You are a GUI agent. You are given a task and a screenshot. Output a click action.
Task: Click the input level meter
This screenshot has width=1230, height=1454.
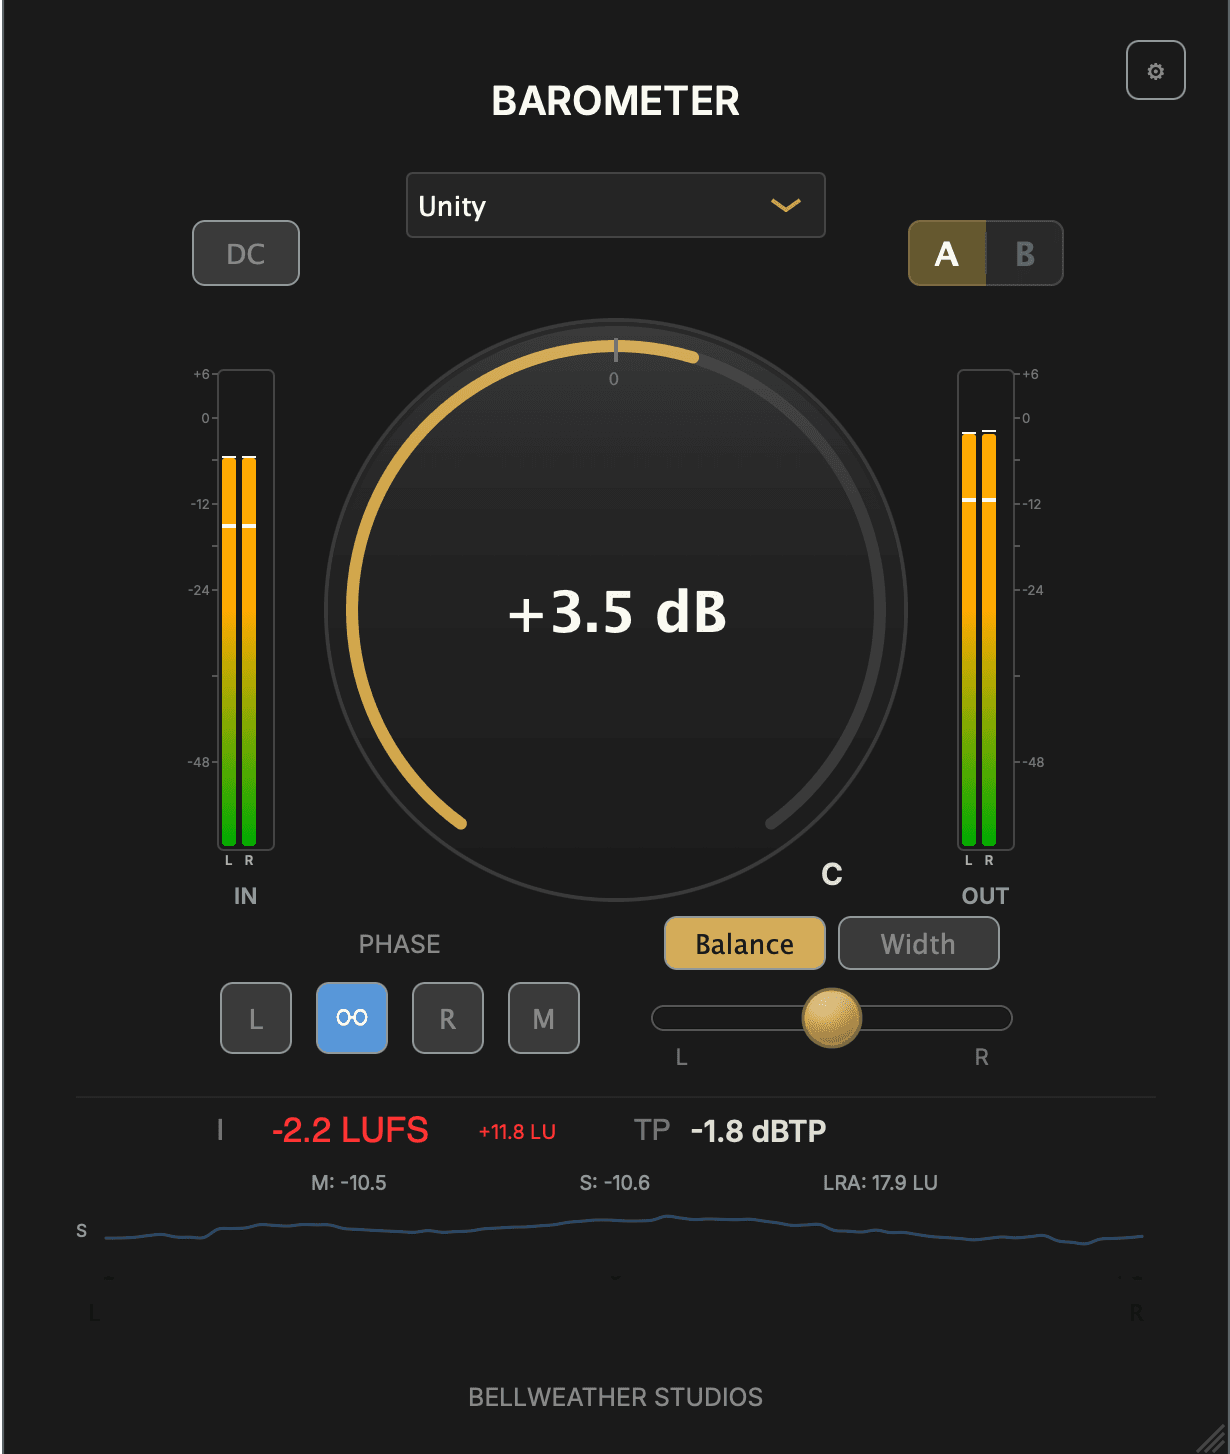pyautogui.click(x=245, y=610)
